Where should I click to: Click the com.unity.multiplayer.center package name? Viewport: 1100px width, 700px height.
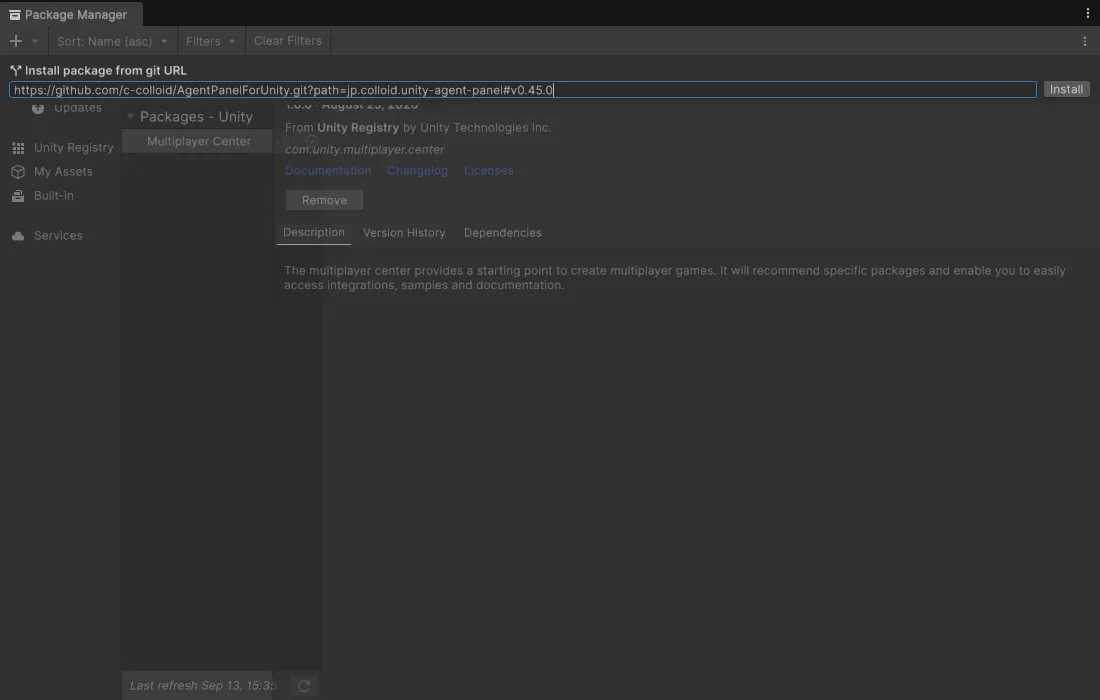[364, 149]
